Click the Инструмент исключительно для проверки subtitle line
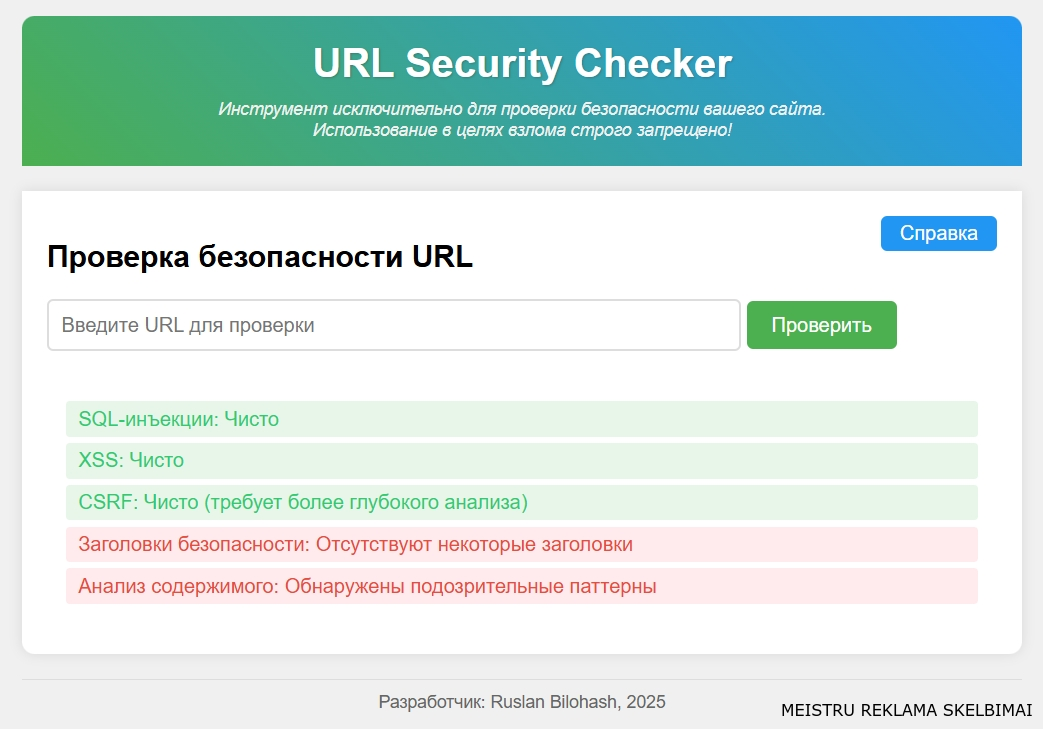The height and width of the screenshot is (729, 1043). point(522,109)
